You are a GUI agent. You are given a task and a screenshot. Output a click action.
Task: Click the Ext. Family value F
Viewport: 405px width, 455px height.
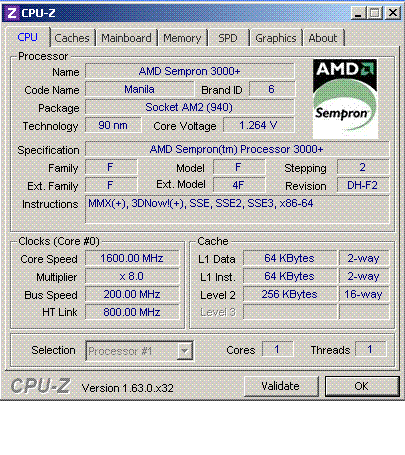pos(111,185)
